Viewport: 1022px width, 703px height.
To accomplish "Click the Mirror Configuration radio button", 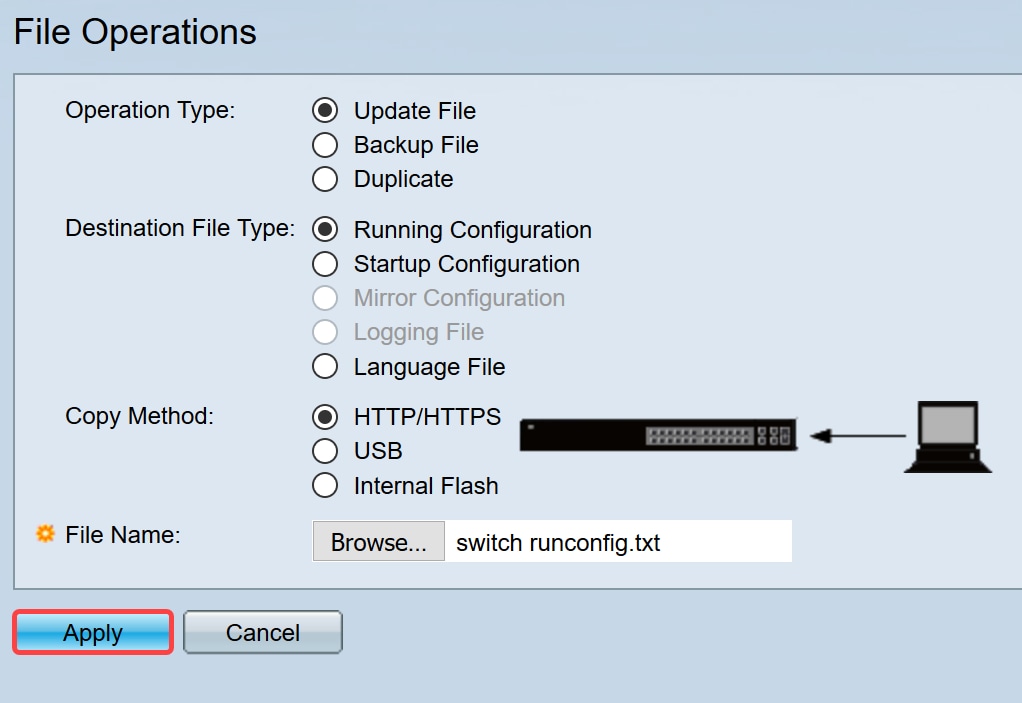I will point(325,298).
